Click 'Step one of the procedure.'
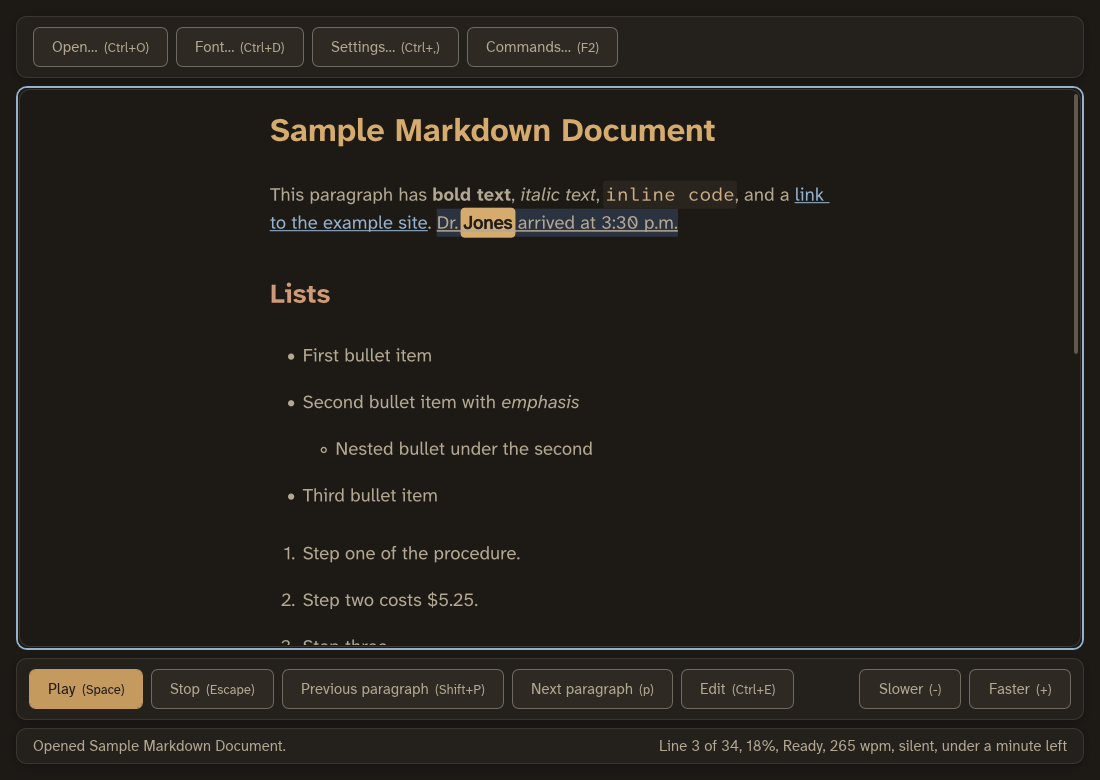 click(x=411, y=553)
